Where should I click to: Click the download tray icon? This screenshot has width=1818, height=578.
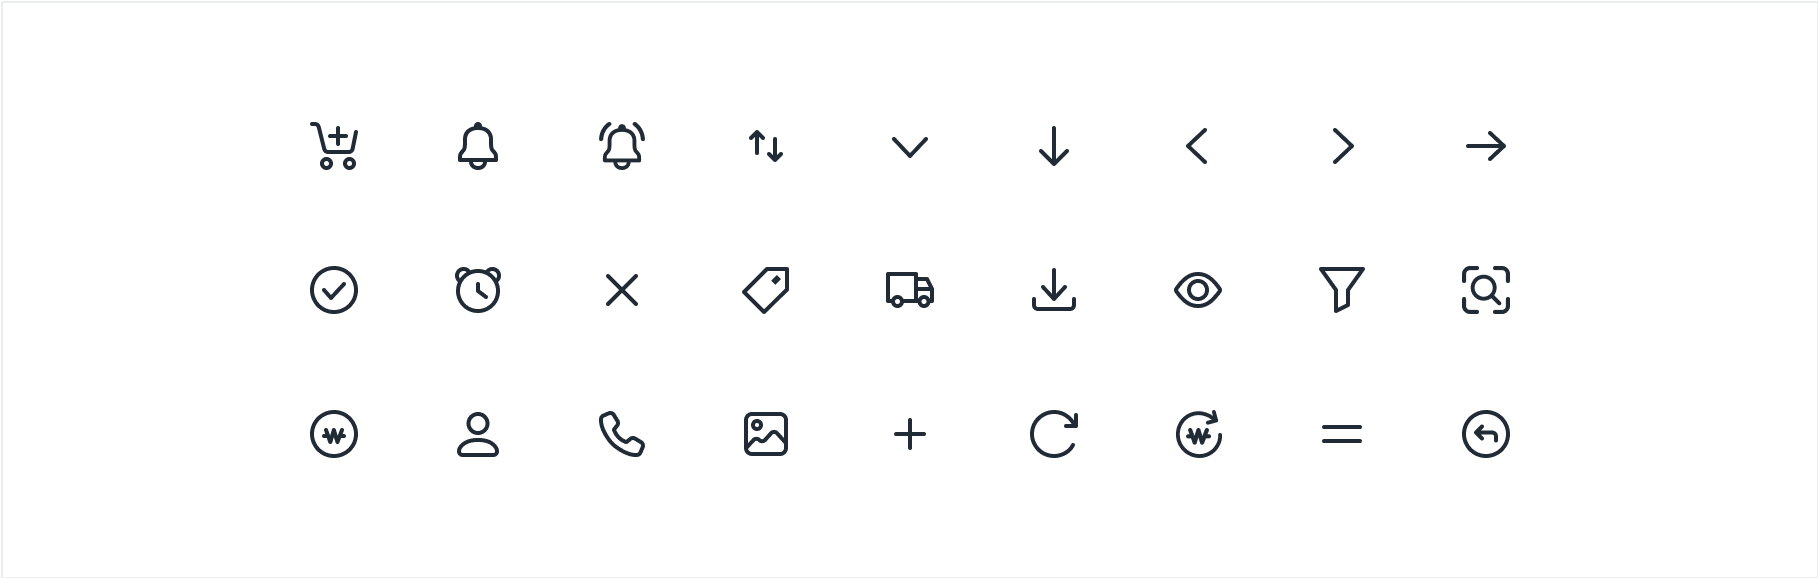(x=1054, y=290)
